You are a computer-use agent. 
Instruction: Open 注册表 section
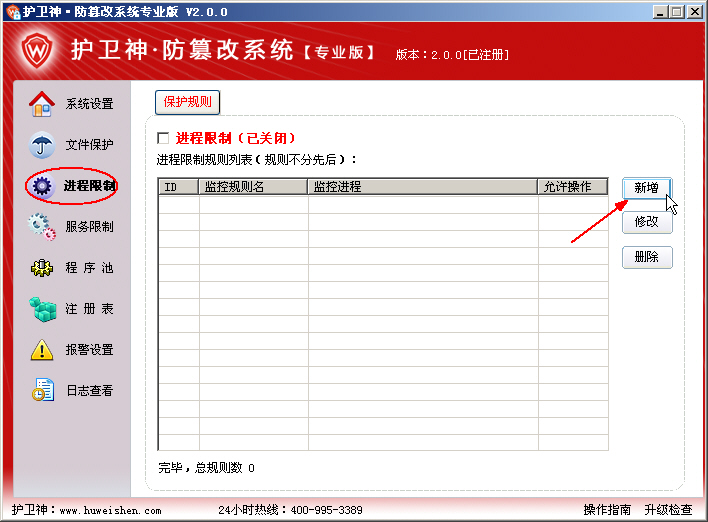pos(89,309)
